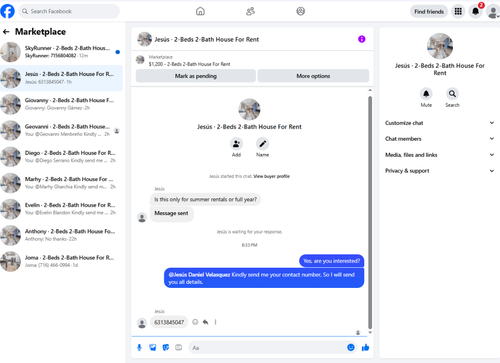Open the emoji picker smiley
Viewport: 500px width, 363px height.
(x=351, y=347)
